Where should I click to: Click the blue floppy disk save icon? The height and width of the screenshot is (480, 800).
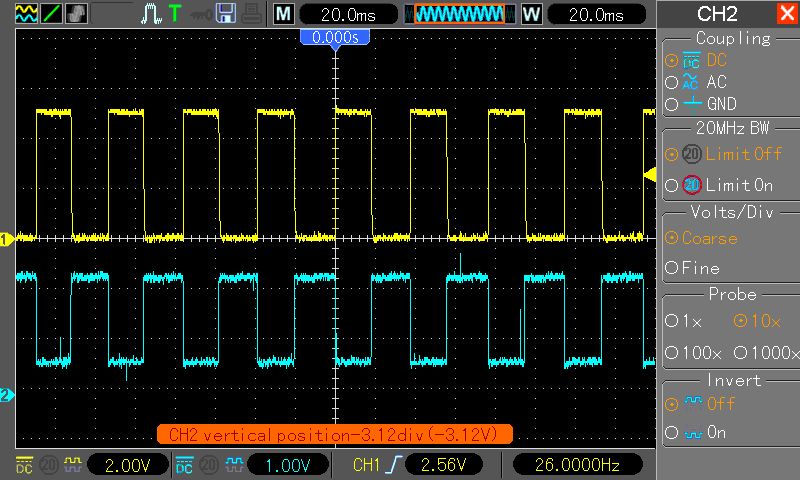[x=226, y=14]
